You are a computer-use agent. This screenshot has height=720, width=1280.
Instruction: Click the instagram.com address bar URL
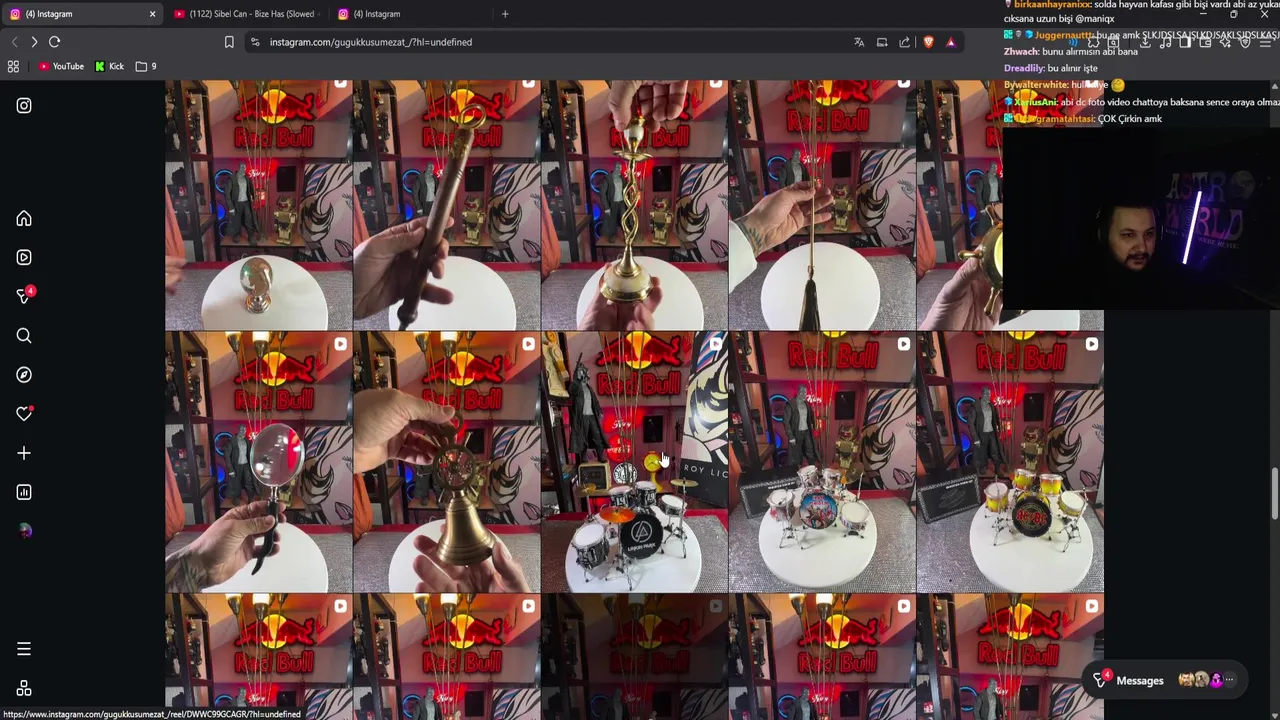point(371,42)
